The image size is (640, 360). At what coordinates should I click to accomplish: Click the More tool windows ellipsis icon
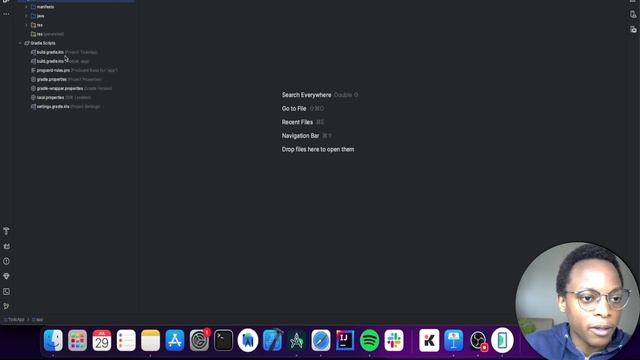(x=6, y=14)
